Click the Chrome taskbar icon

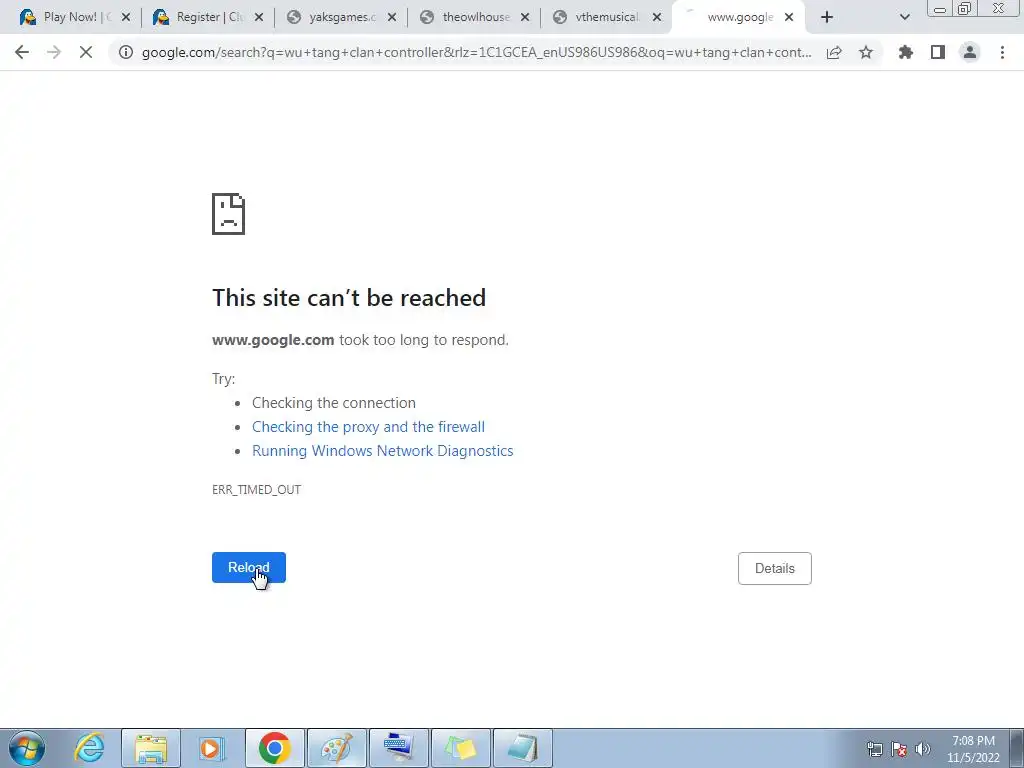[274, 748]
